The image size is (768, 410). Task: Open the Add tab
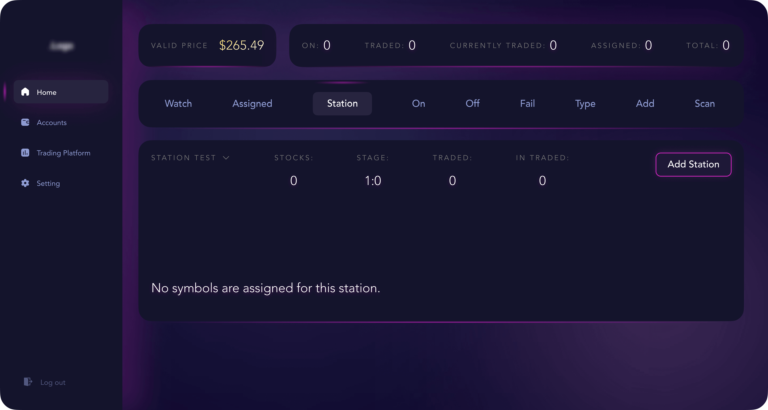pyautogui.click(x=645, y=104)
